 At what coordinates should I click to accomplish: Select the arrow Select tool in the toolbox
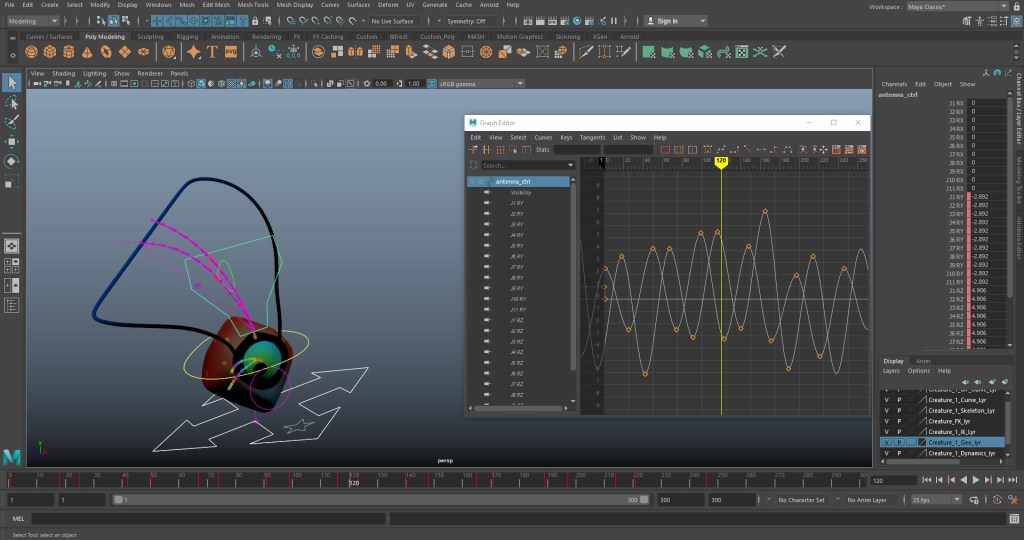point(12,82)
